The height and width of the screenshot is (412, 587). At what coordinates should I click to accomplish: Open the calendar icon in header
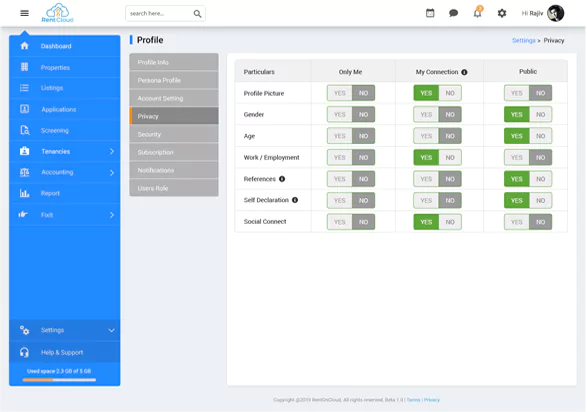pos(430,13)
